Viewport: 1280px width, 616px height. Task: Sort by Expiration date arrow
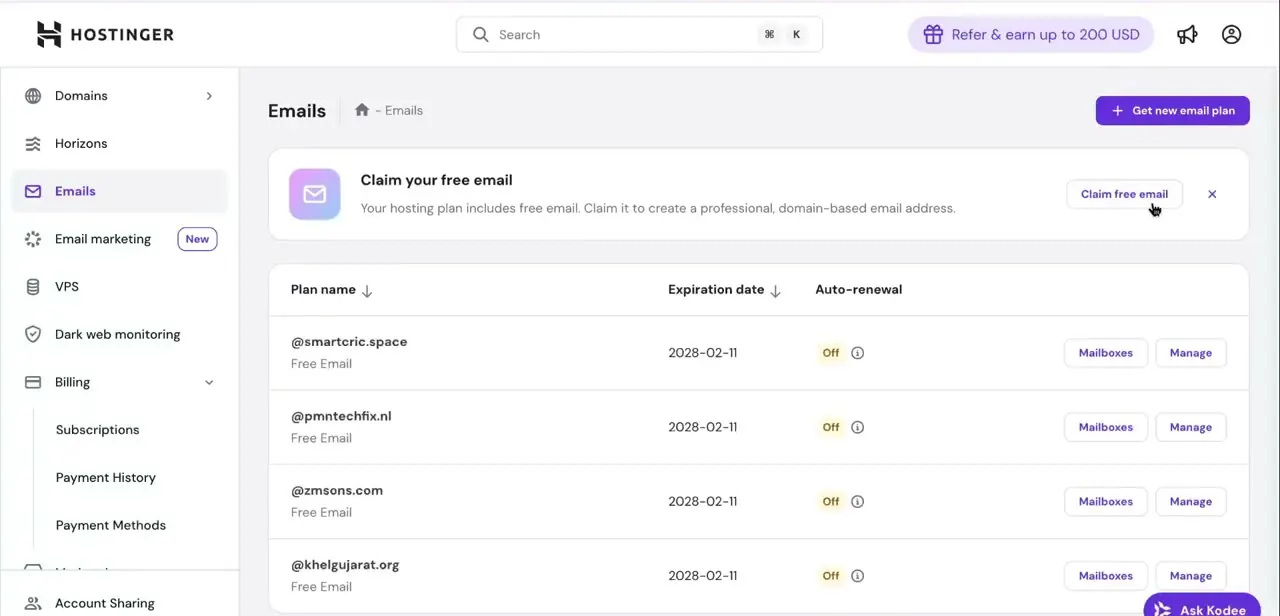775,291
